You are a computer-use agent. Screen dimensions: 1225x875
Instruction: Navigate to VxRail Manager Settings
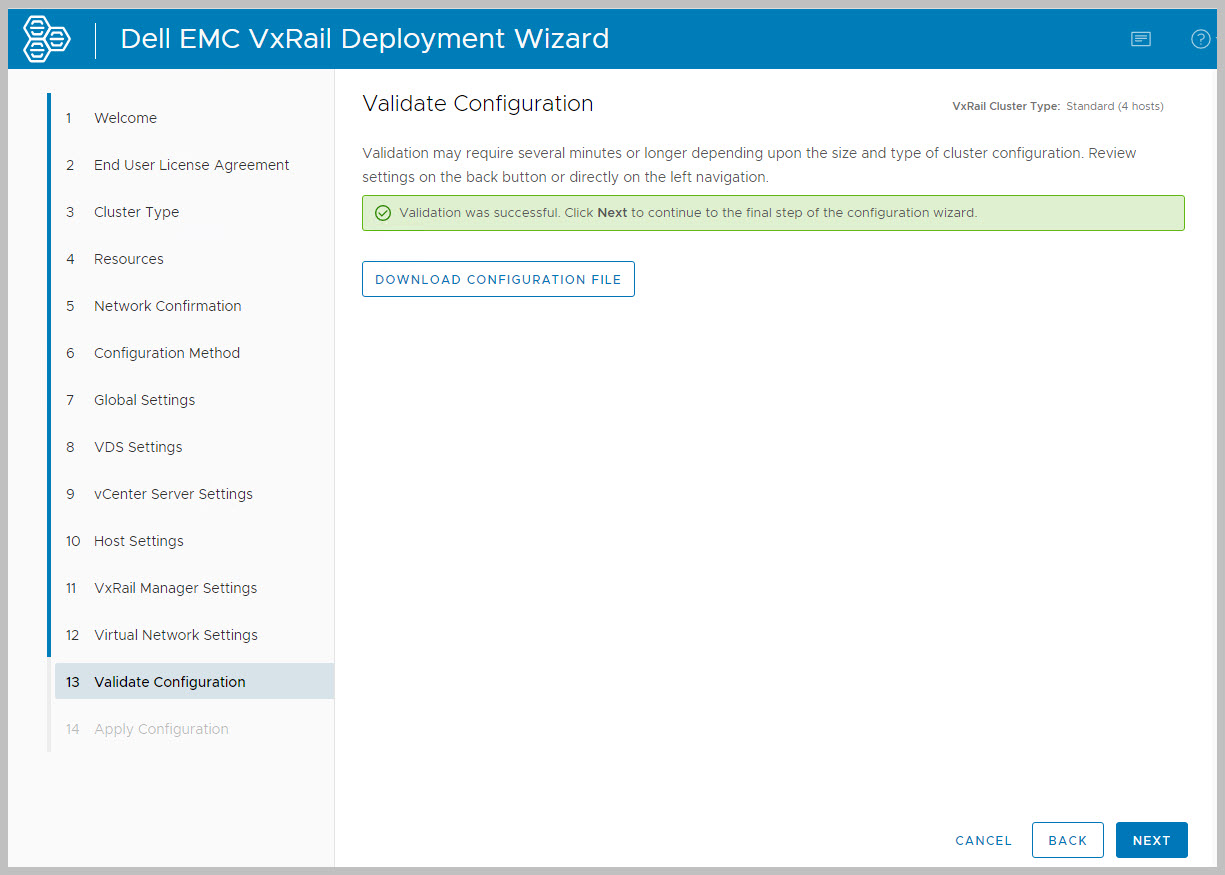pyautogui.click(x=175, y=588)
